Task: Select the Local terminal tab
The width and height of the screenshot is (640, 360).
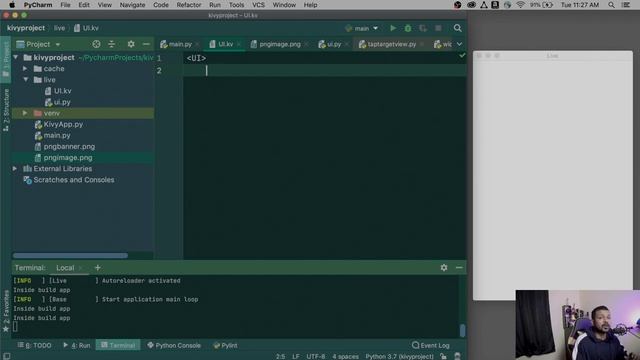Action: (65, 268)
